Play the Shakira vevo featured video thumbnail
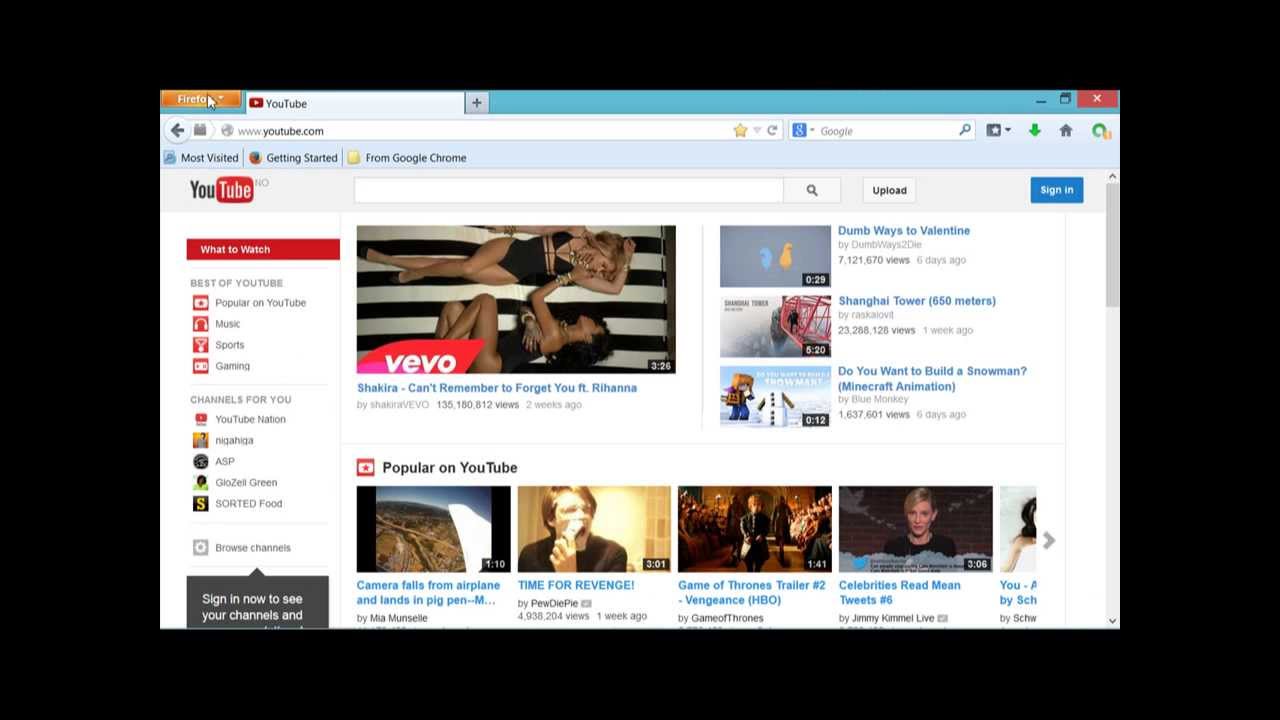 pos(516,299)
